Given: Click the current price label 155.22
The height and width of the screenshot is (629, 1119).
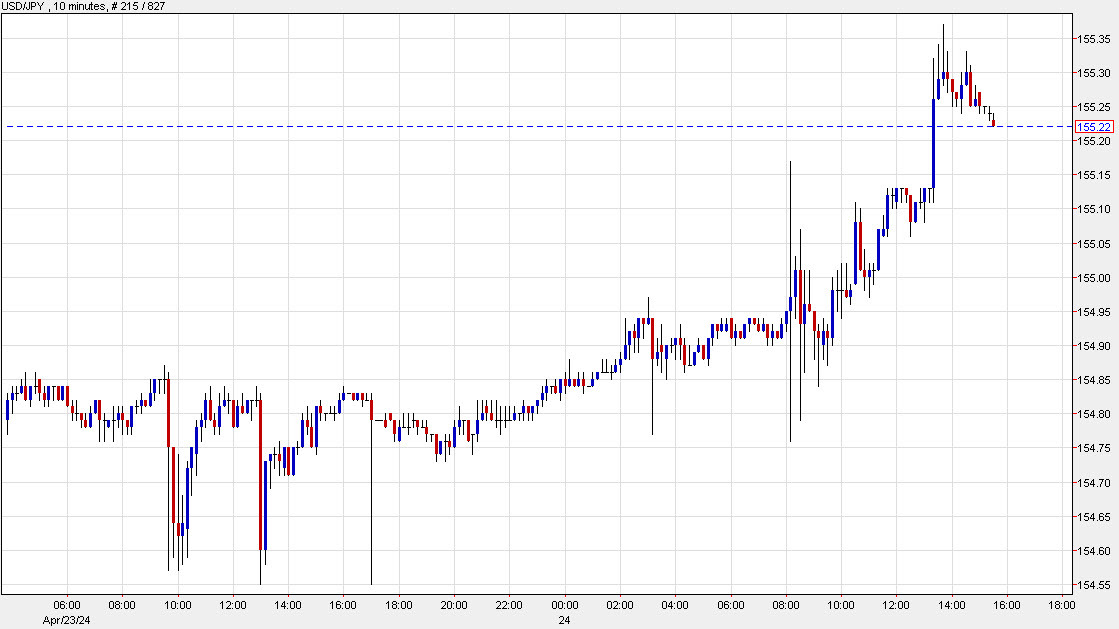Looking at the screenshot, I should [x=1094, y=127].
